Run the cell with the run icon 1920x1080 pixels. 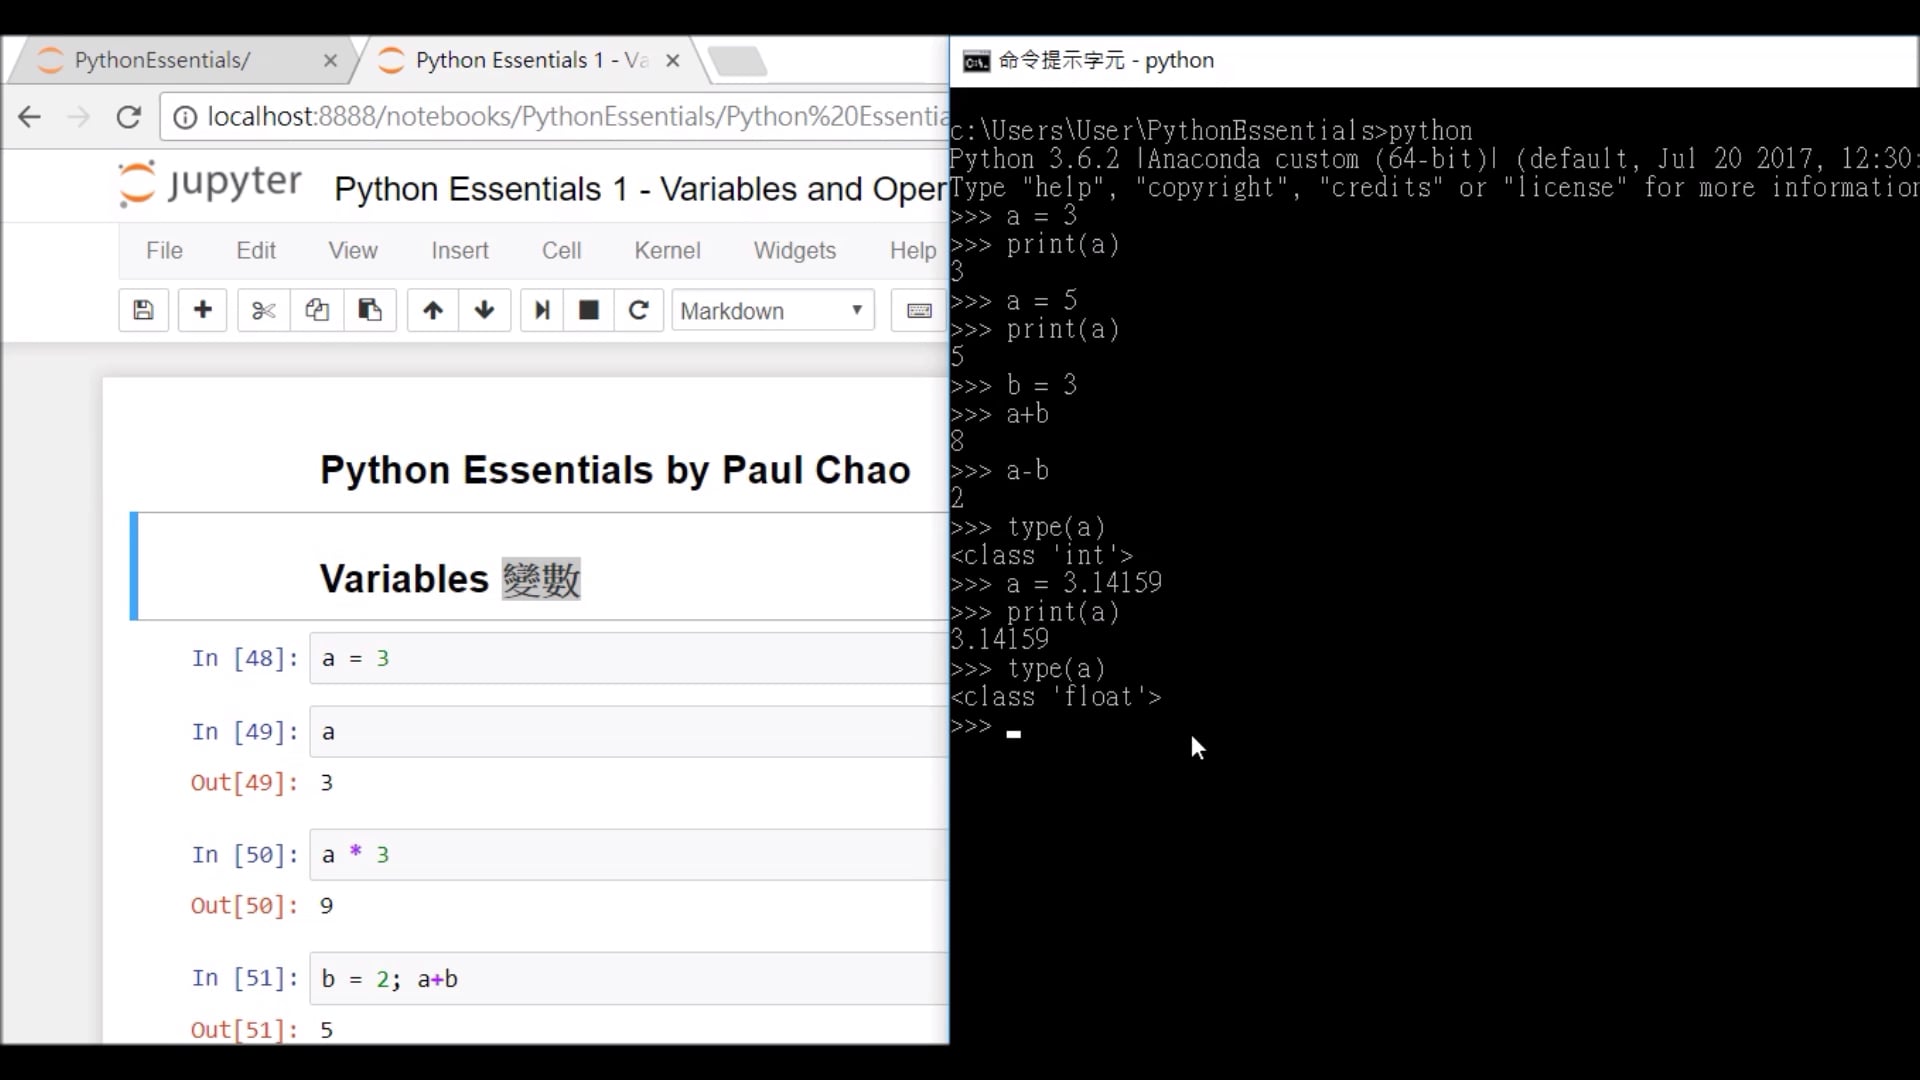[x=541, y=310]
